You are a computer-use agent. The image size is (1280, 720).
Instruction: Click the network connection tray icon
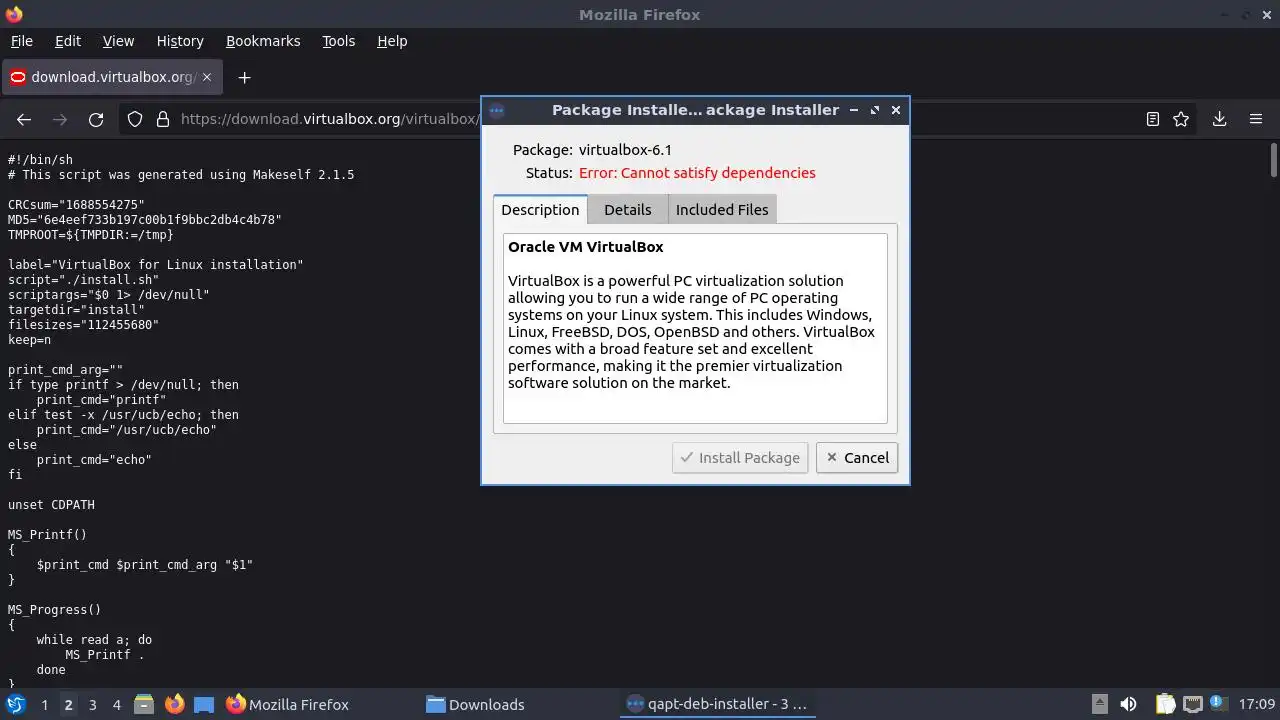point(1192,704)
